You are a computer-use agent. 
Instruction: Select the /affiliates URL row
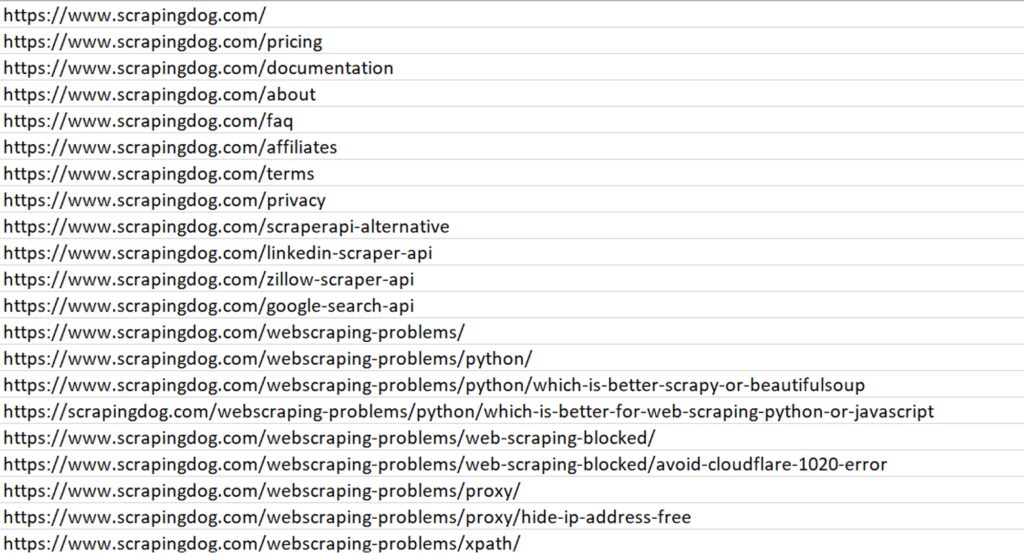(x=170, y=147)
